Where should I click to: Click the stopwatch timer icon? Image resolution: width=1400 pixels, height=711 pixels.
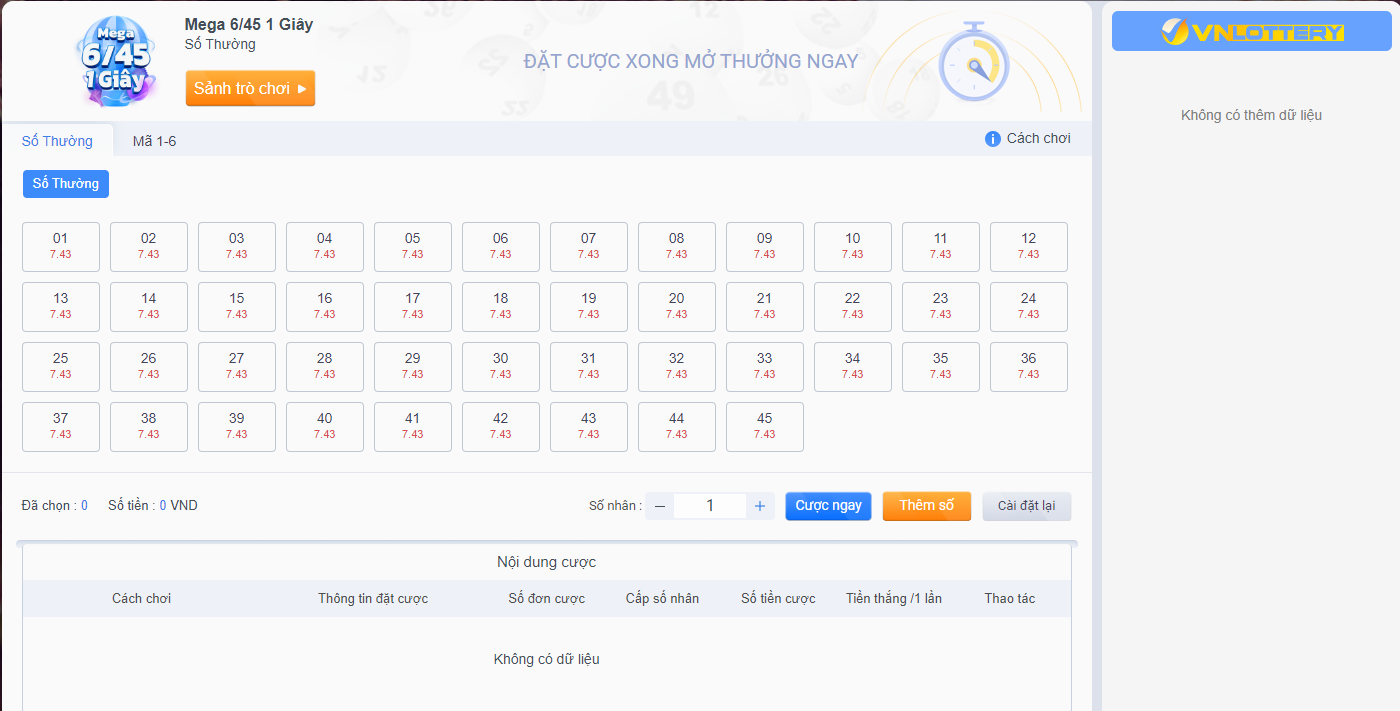[973, 64]
